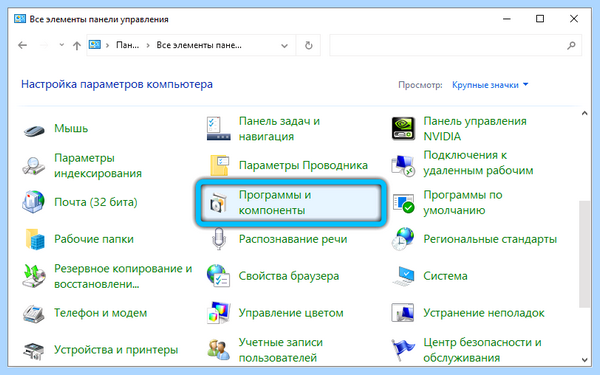
Task: Open the Управление цветом icon
Action: [x=218, y=313]
